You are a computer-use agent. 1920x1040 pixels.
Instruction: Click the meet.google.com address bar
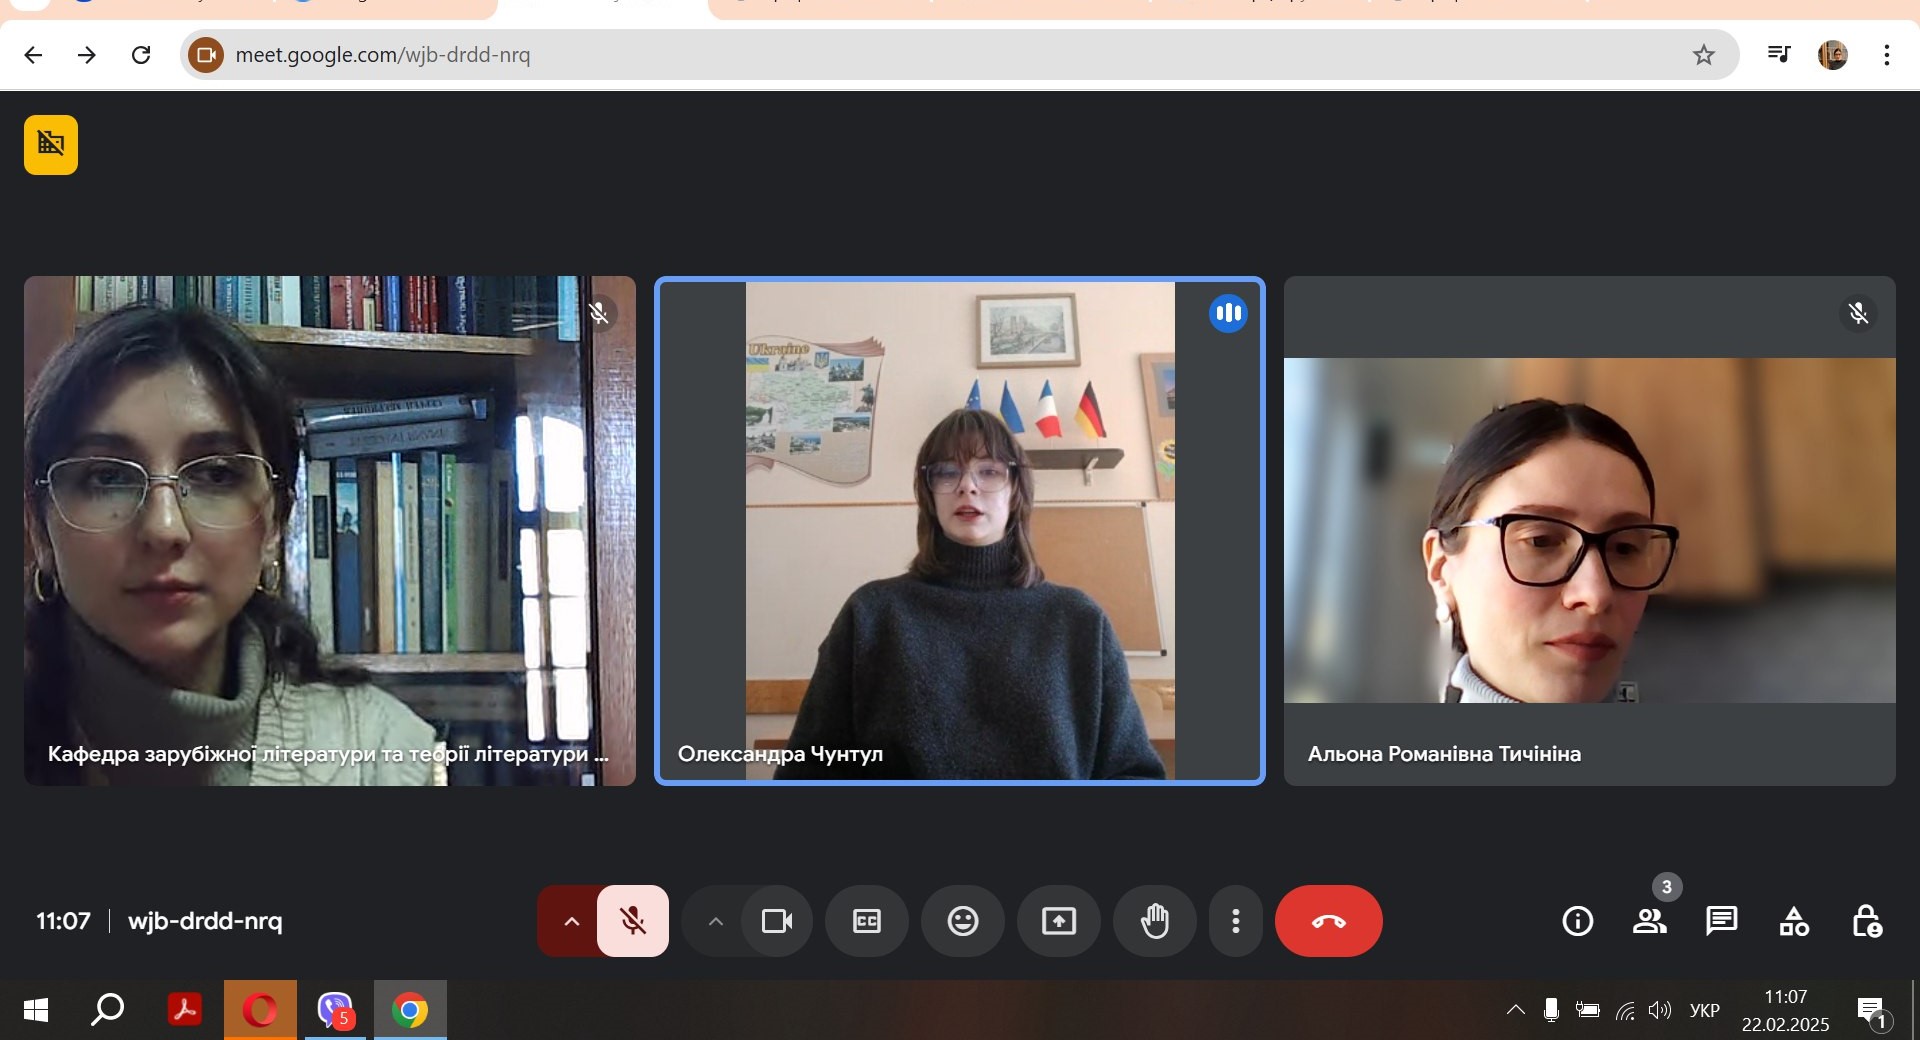click(x=960, y=54)
